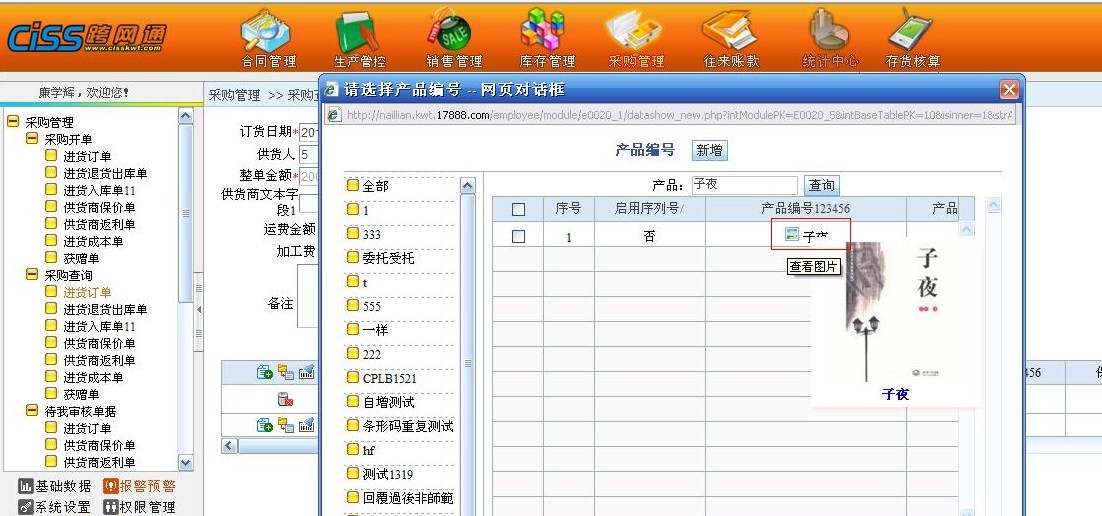Tick the checkbox for row 1
The width and height of the screenshot is (1102, 516).
click(518, 237)
